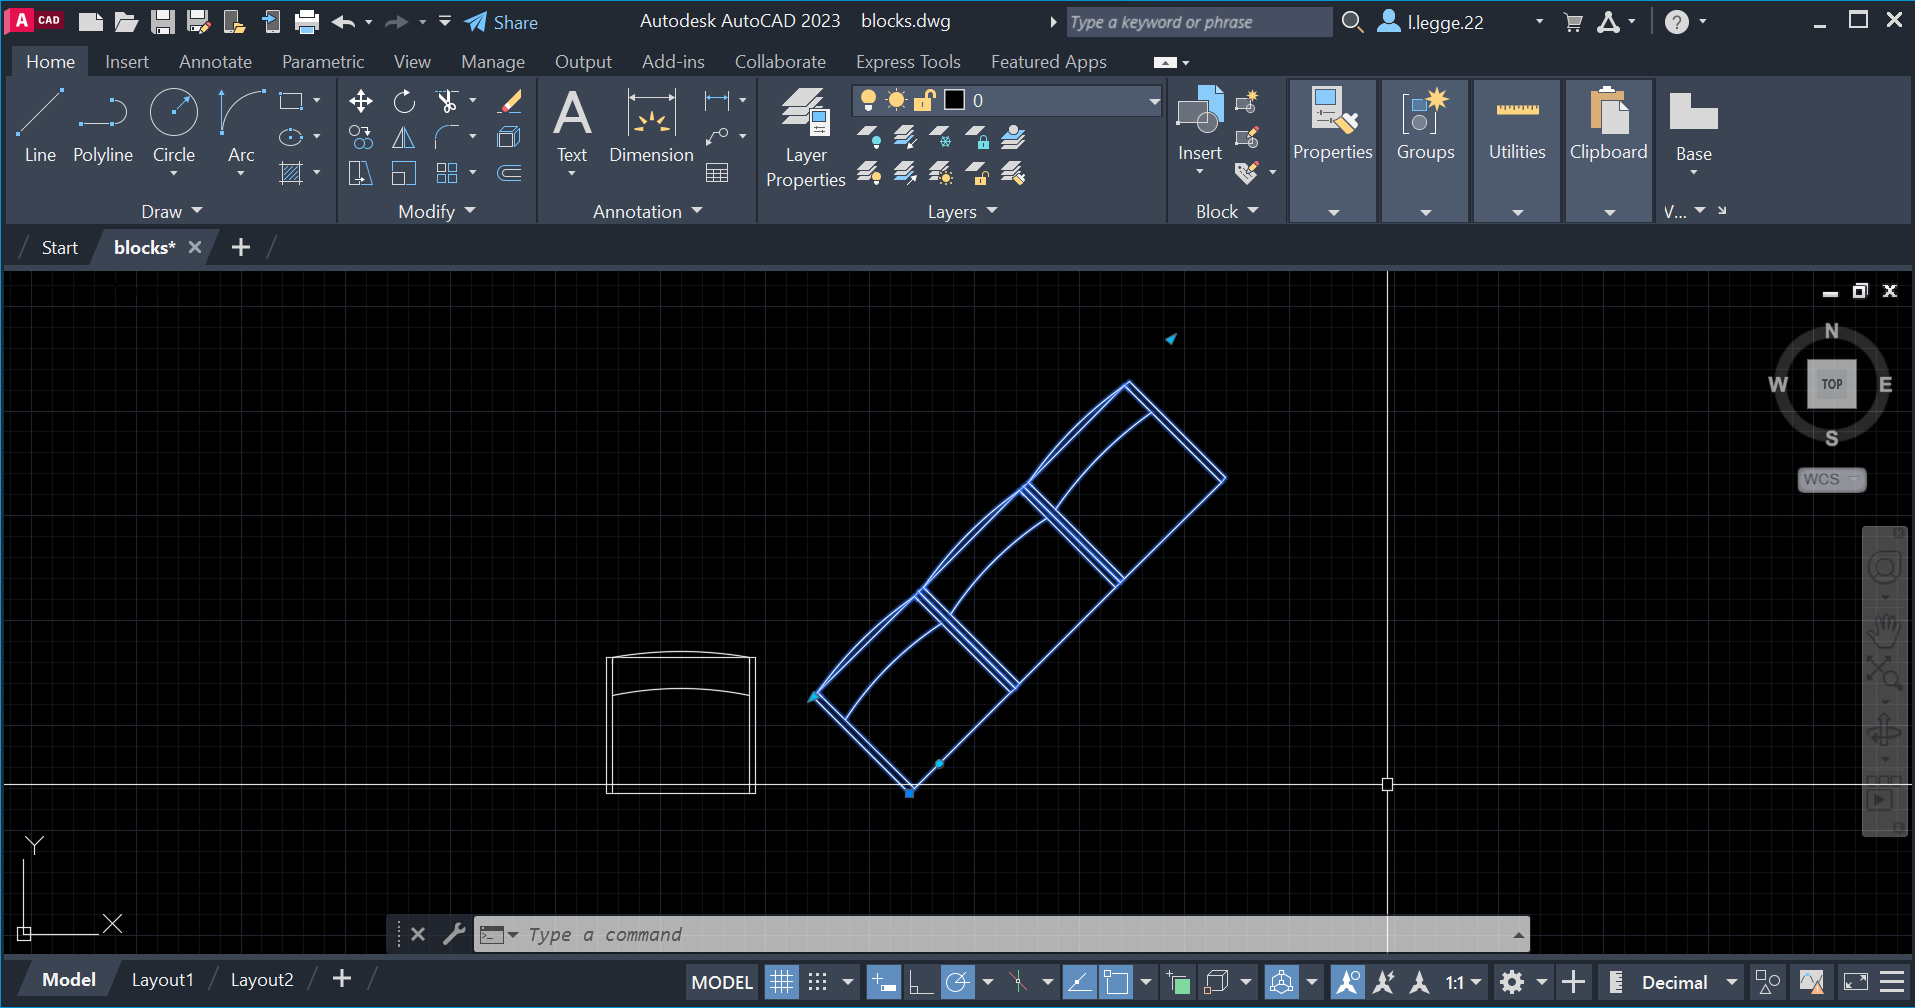
Task: Click the Erase tool icon
Action: pos(510,101)
